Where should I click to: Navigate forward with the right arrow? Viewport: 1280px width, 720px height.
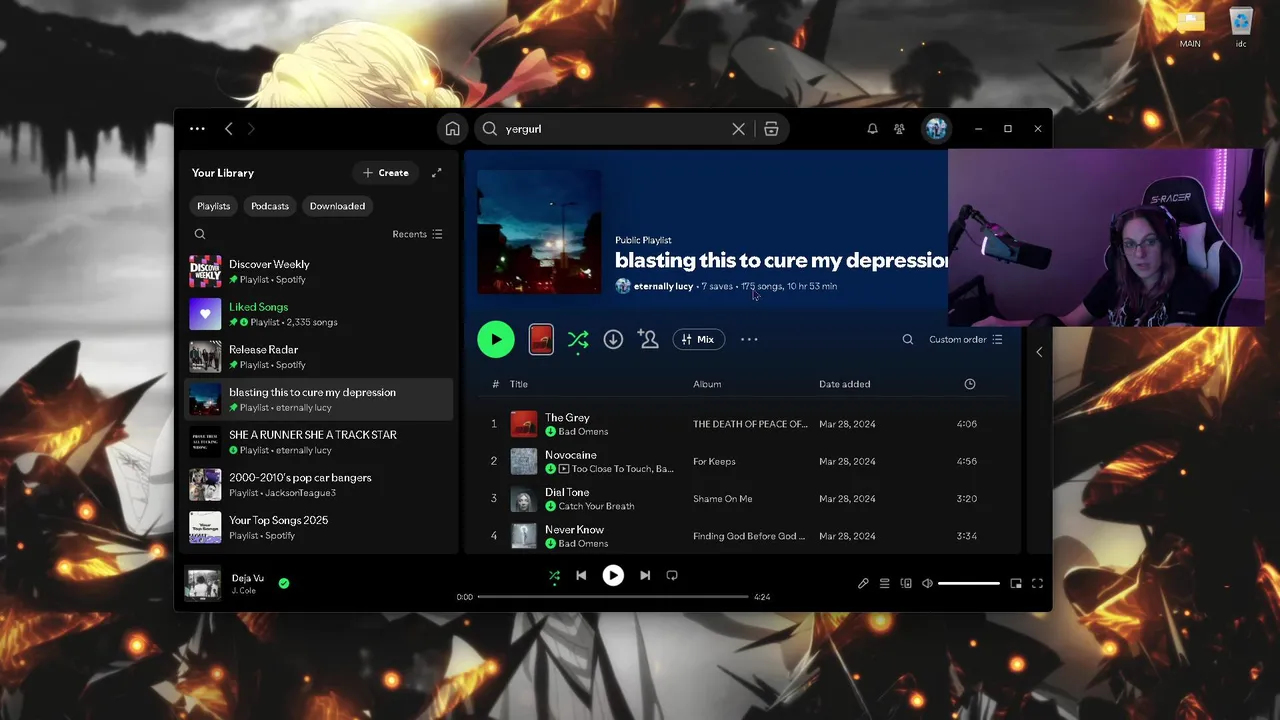tap(251, 129)
